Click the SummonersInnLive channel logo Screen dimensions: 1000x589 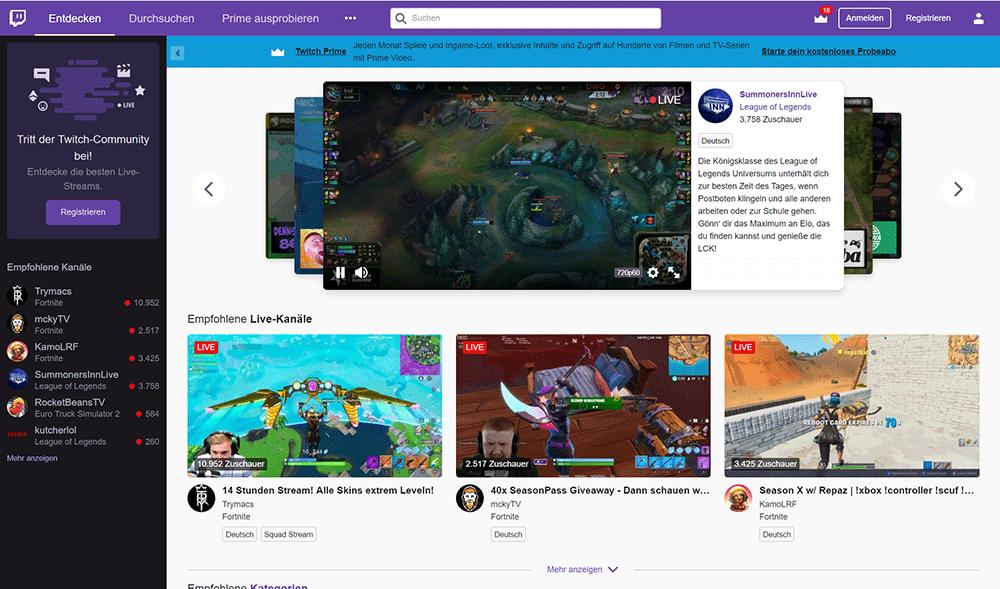[x=715, y=106]
